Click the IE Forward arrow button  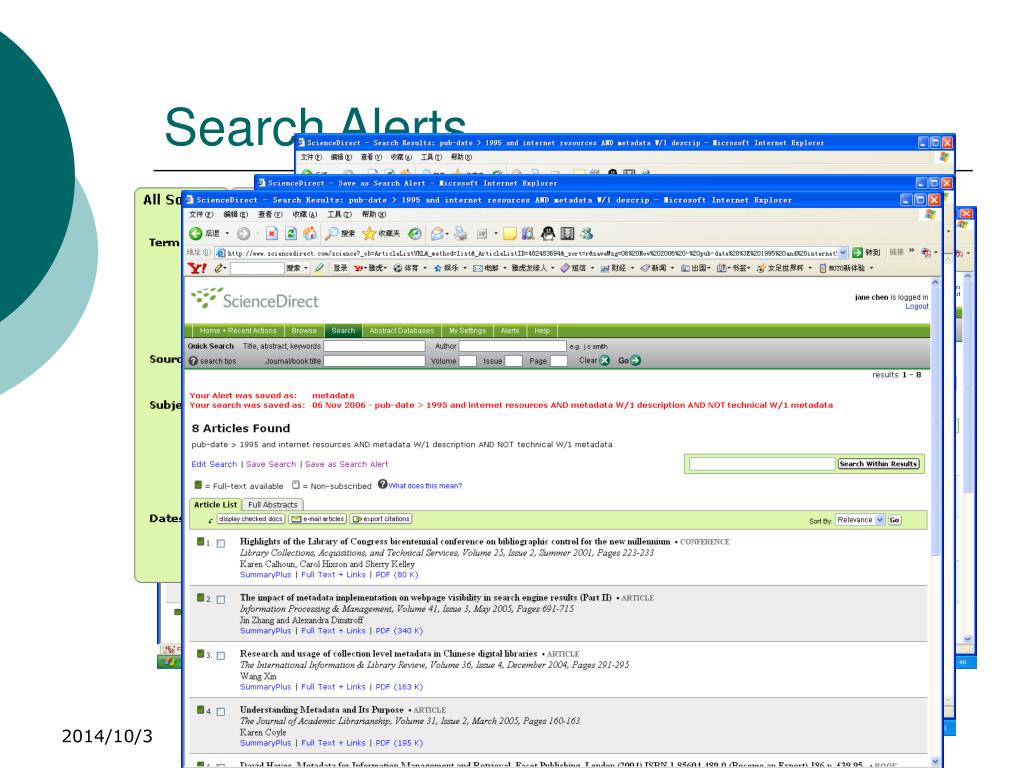click(x=244, y=233)
